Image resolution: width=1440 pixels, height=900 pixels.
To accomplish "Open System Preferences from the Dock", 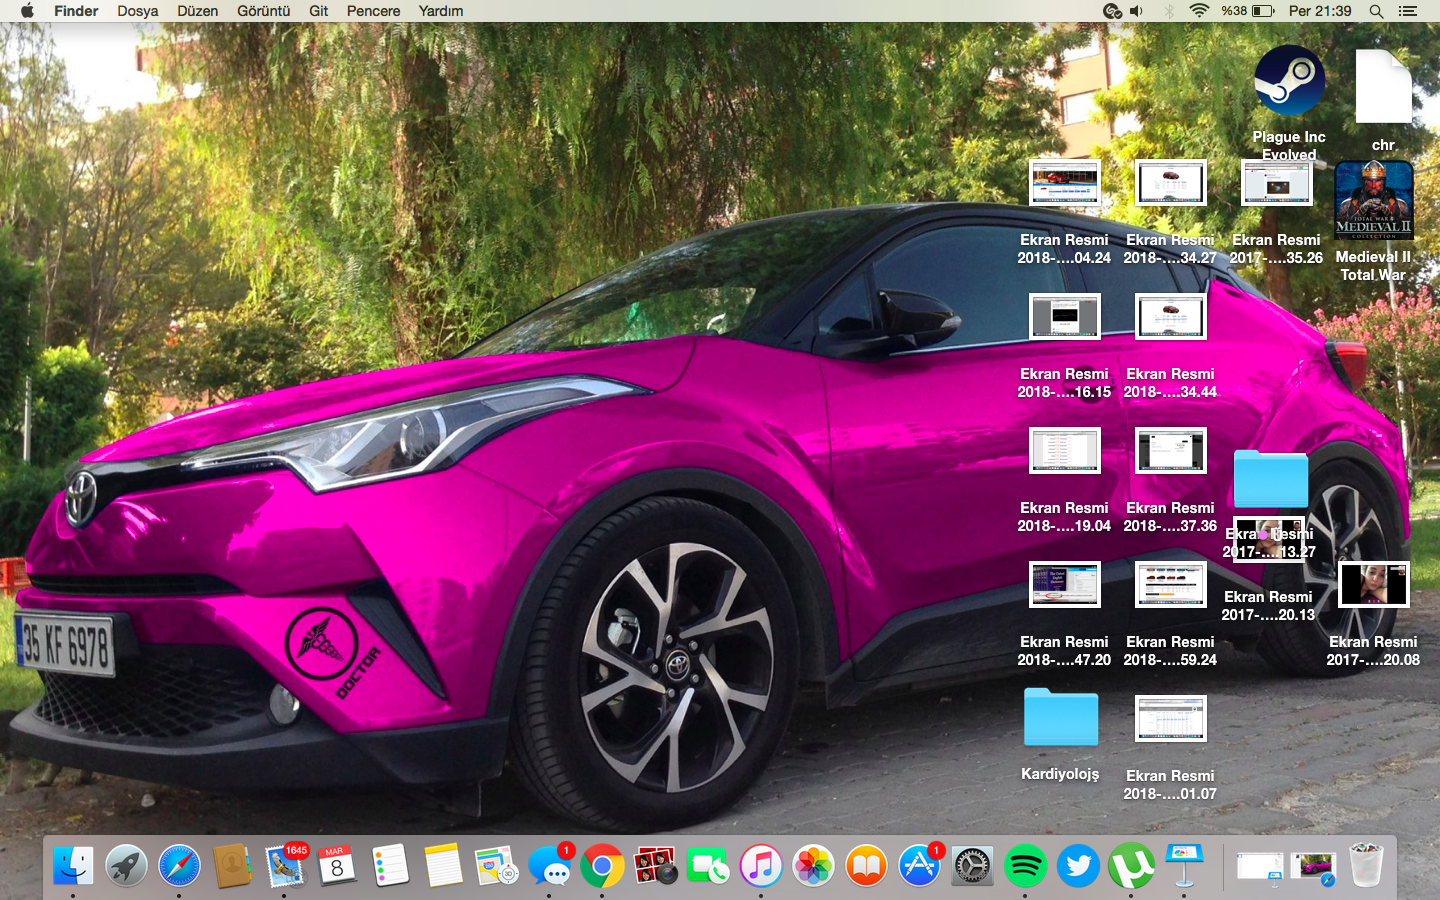I will click(x=972, y=865).
